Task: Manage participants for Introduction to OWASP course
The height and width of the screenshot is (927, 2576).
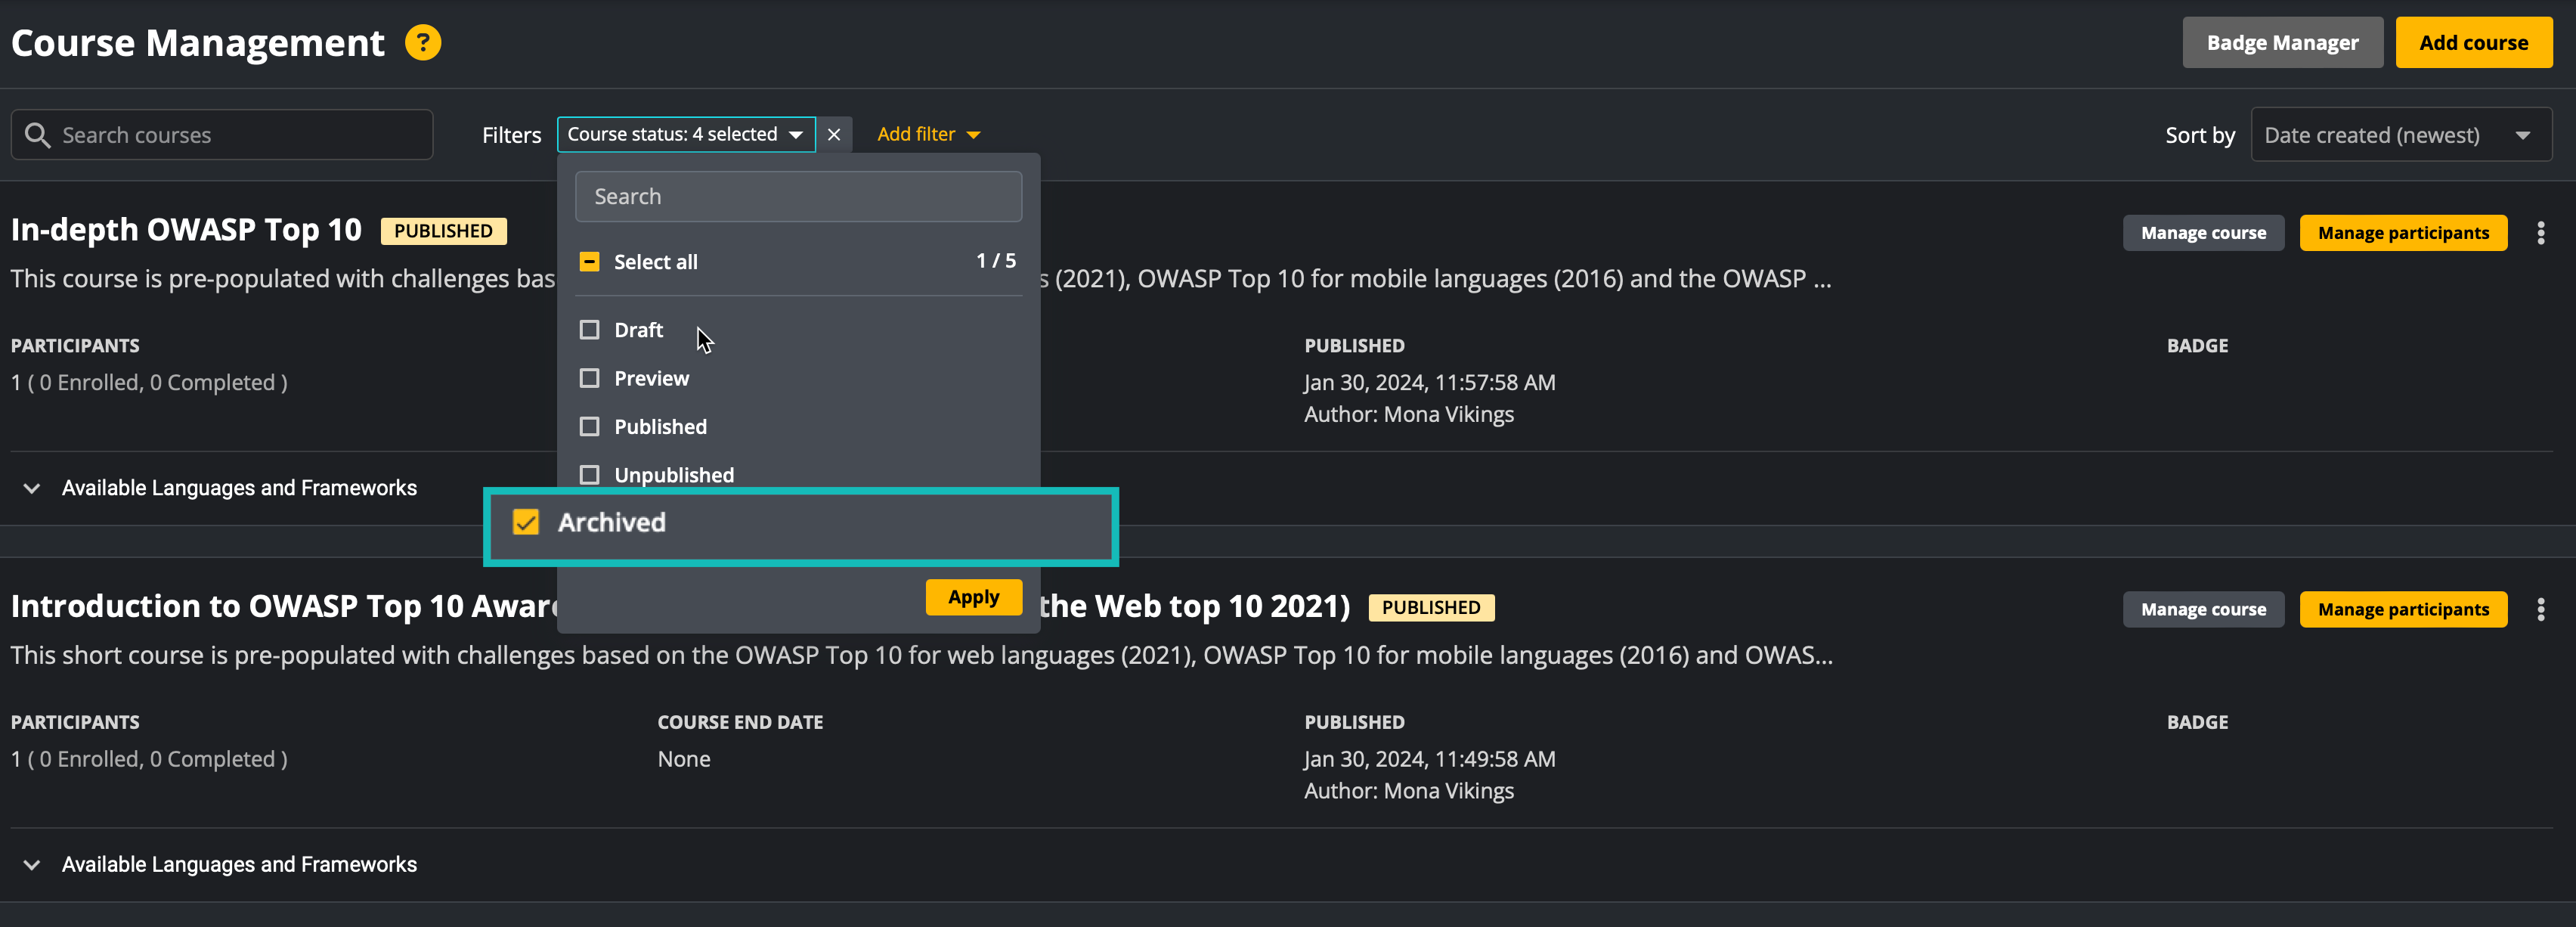Action: tap(2403, 610)
